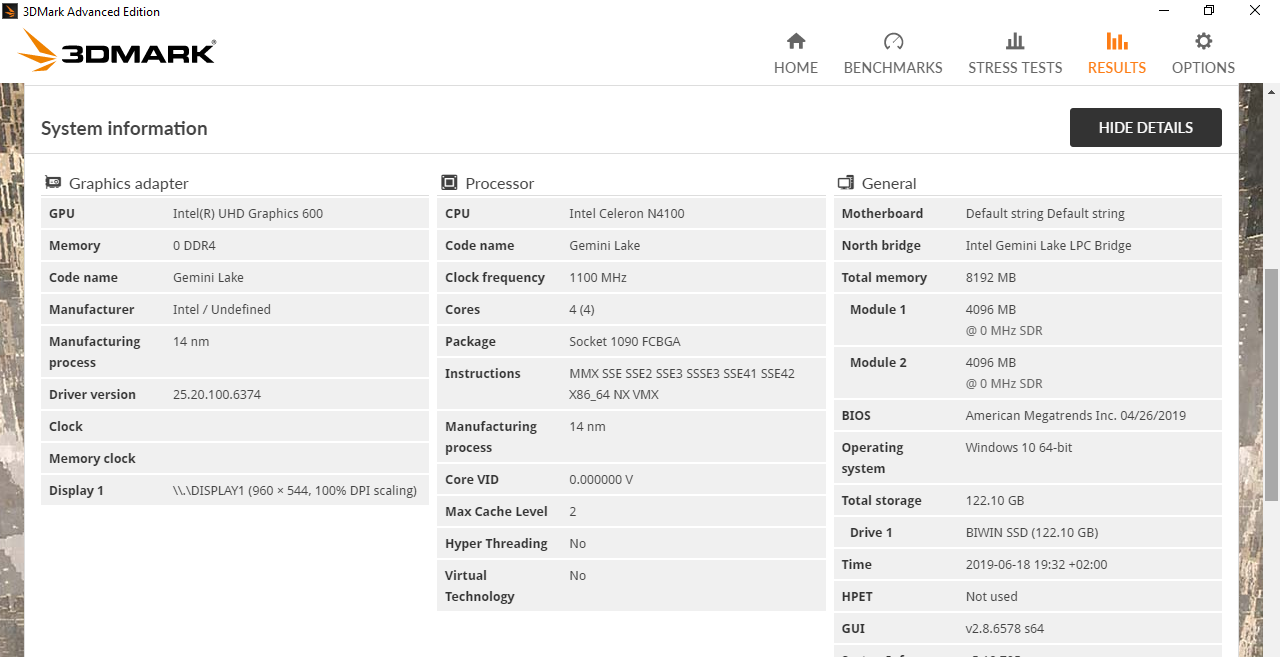Click the Windows 10 64-bit value
This screenshot has width=1280, height=657.
pos(1019,447)
